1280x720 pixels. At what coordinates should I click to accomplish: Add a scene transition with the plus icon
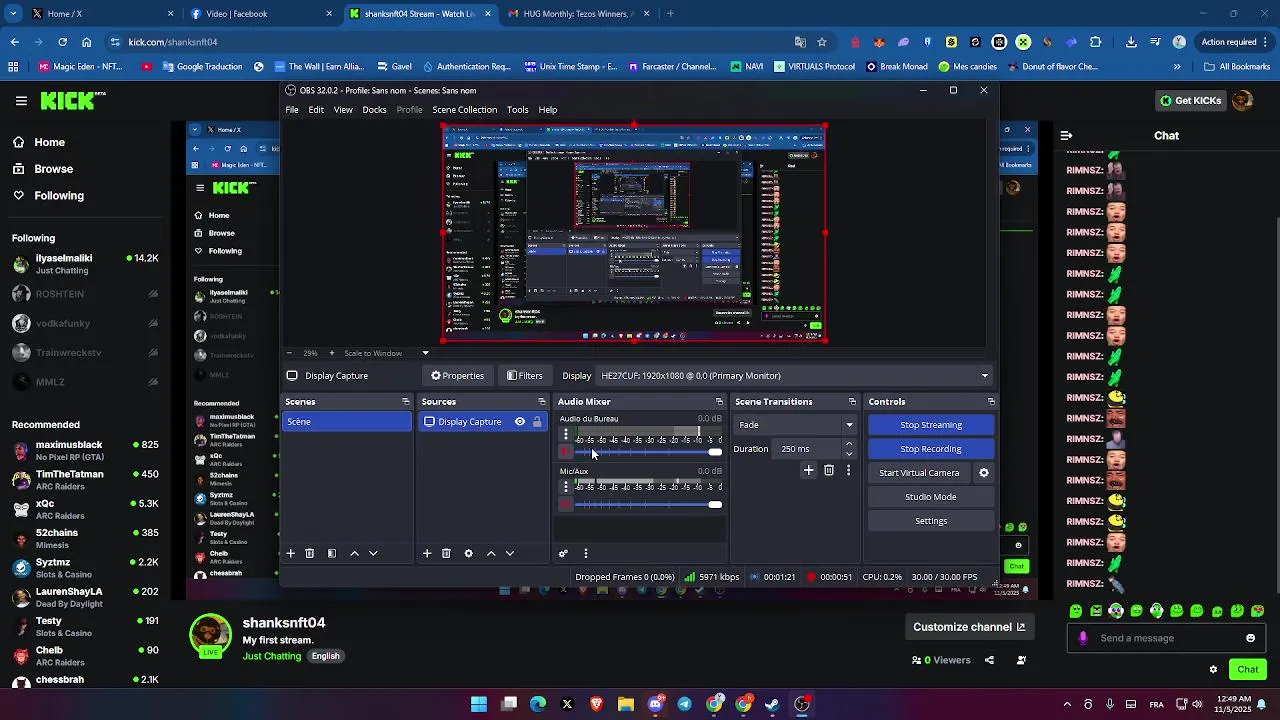coord(809,470)
